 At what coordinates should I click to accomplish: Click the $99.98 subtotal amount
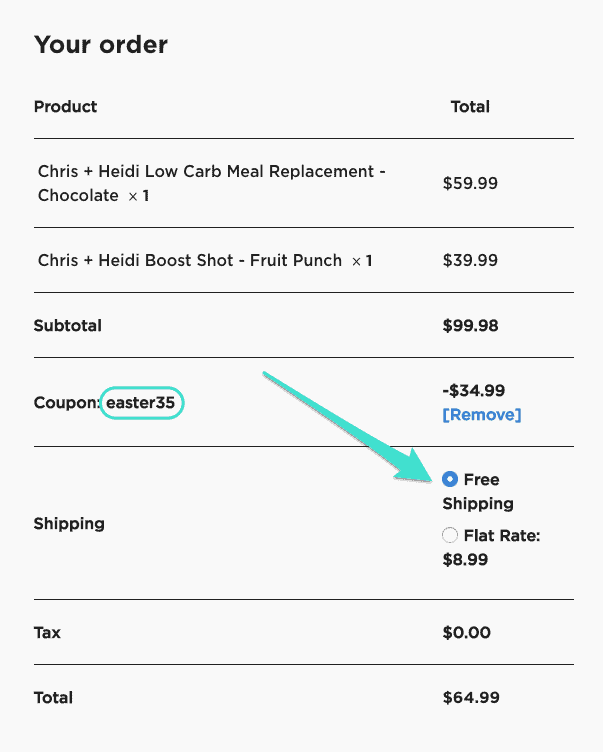470,325
